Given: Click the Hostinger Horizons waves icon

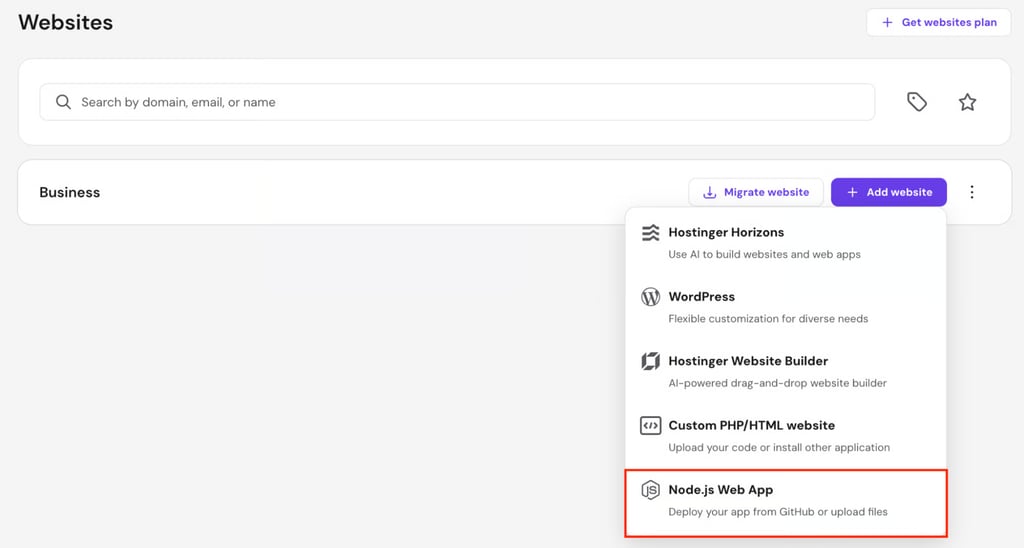Looking at the screenshot, I should tap(650, 233).
